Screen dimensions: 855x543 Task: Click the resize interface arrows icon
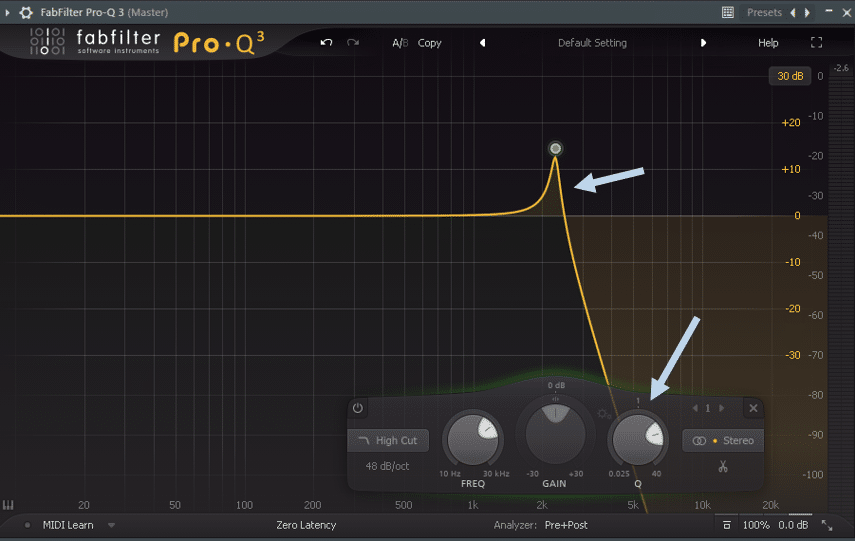click(827, 525)
